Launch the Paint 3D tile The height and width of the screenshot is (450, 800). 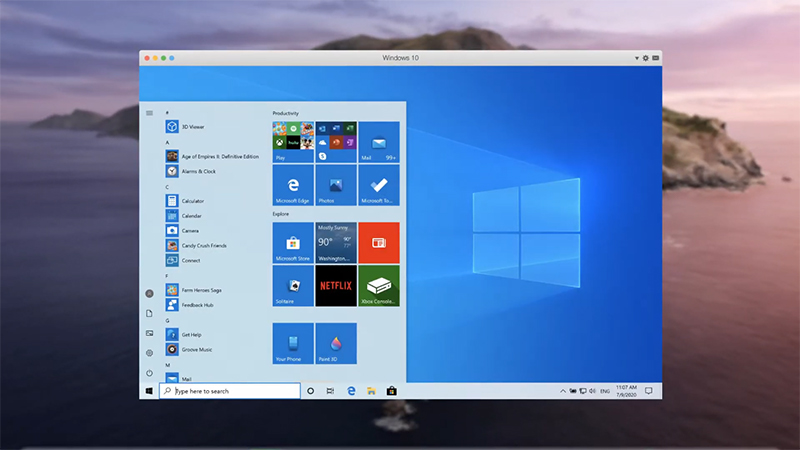(x=336, y=343)
